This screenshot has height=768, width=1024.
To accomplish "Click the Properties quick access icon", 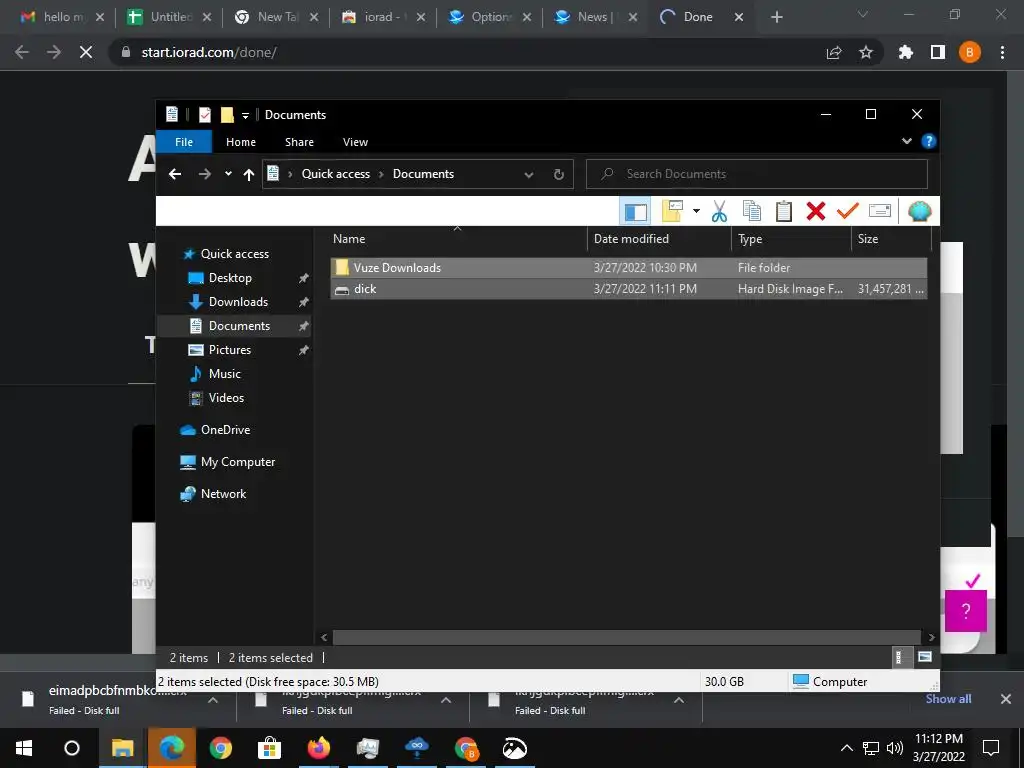I will [204, 115].
